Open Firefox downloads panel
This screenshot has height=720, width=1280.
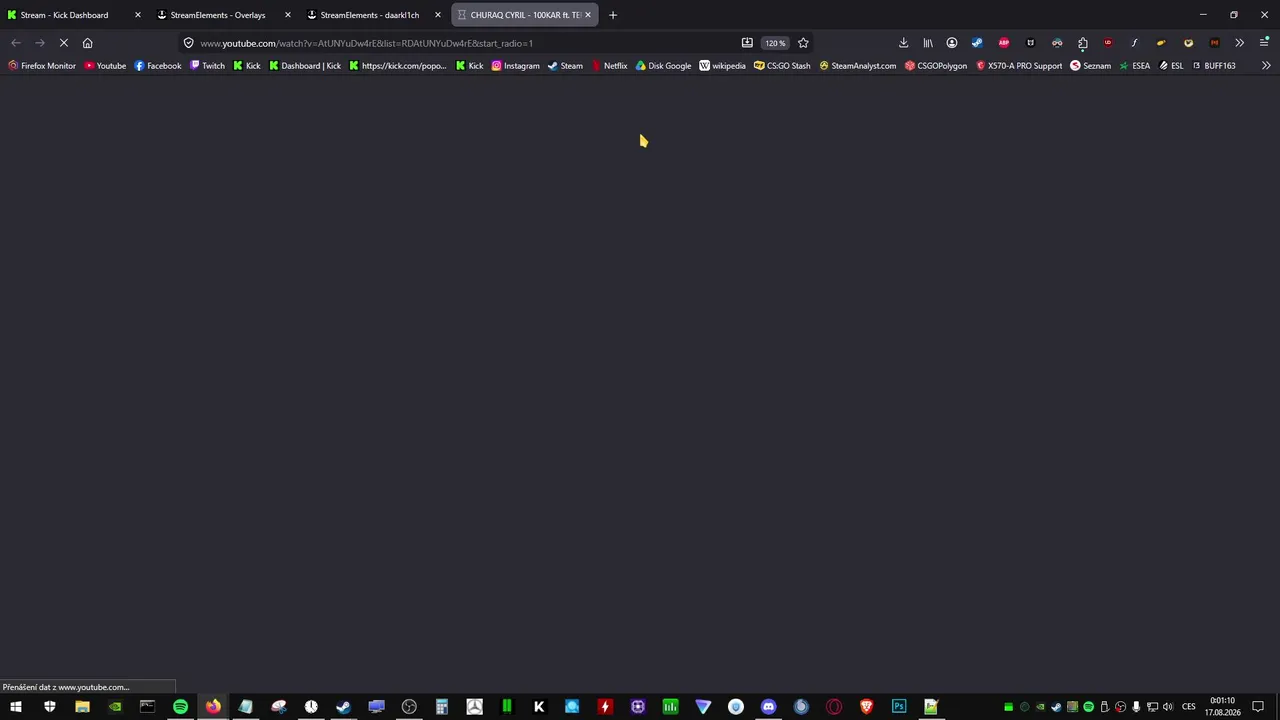pos(903,43)
